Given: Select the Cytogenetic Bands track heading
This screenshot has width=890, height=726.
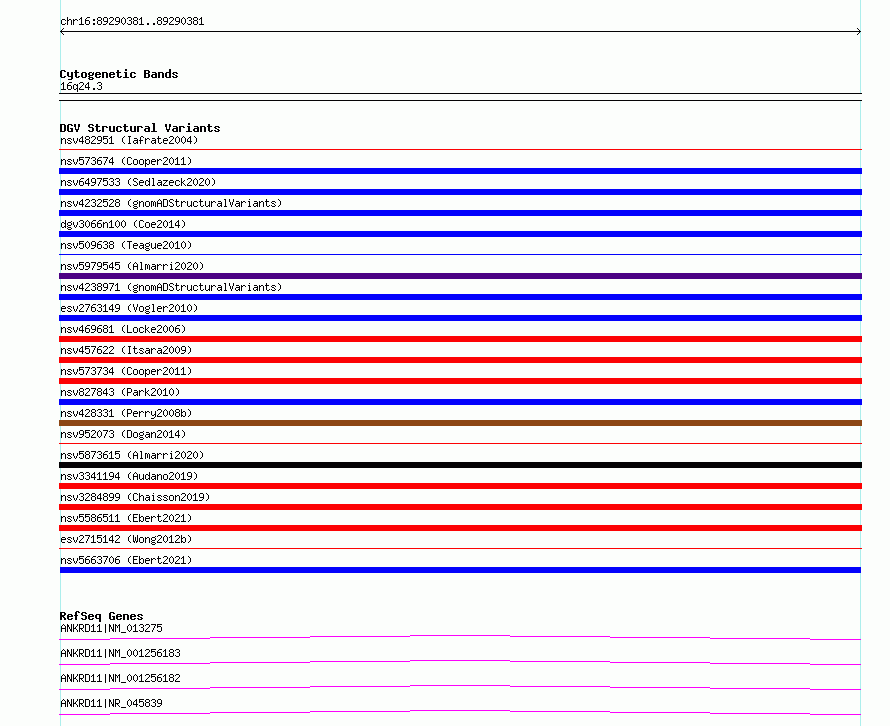Looking at the screenshot, I should [x=119, y=74].
